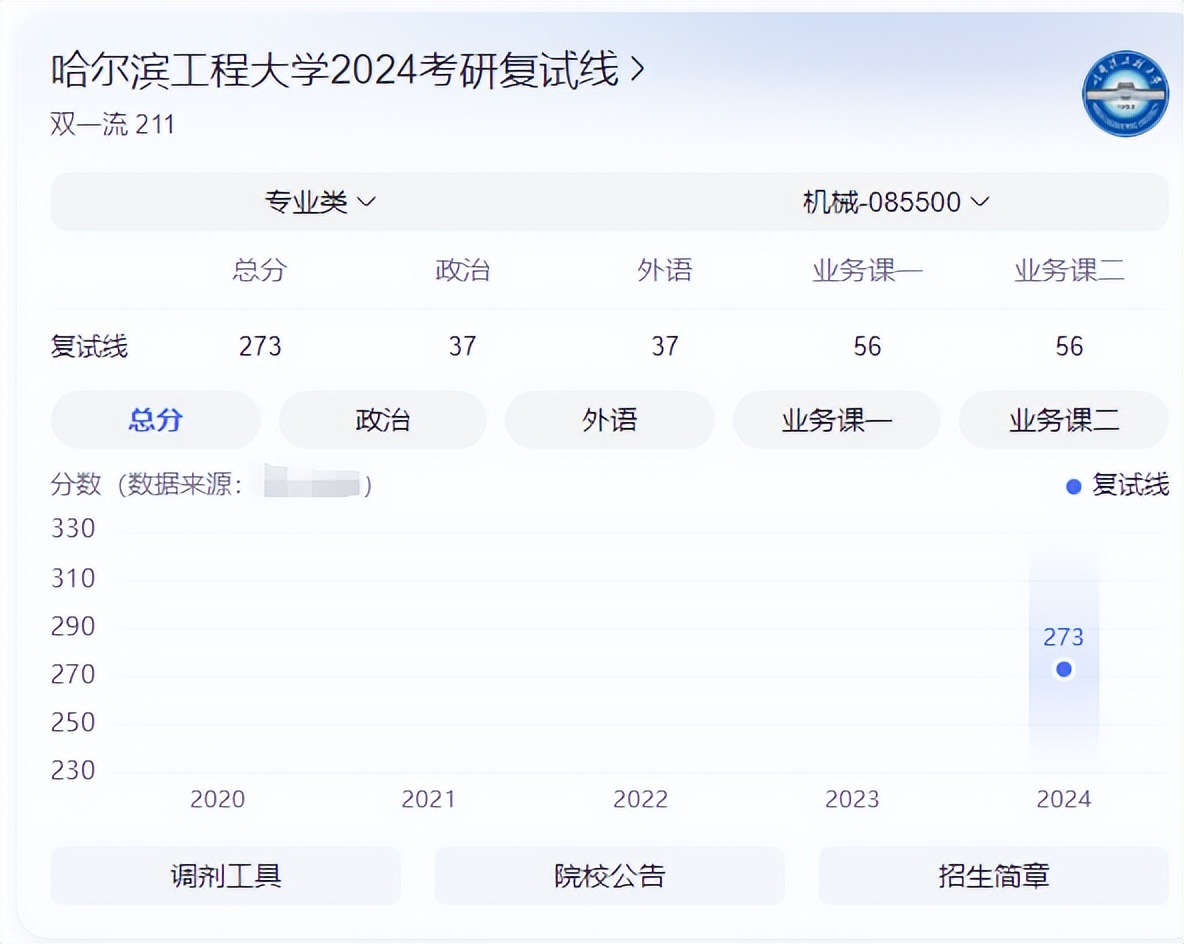1184x944 pixels.
Task: Click the arrow chevron after the title
Action: (637, 70)
